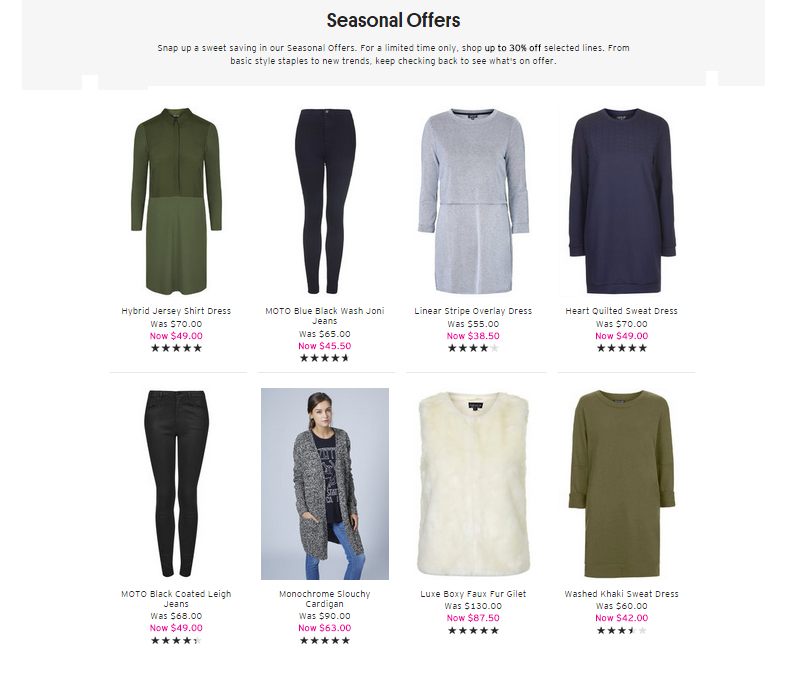Select the Linear Stripe Overlay Dress title
801x686 pixels.
pyautogui.click(x=473, y=311)
